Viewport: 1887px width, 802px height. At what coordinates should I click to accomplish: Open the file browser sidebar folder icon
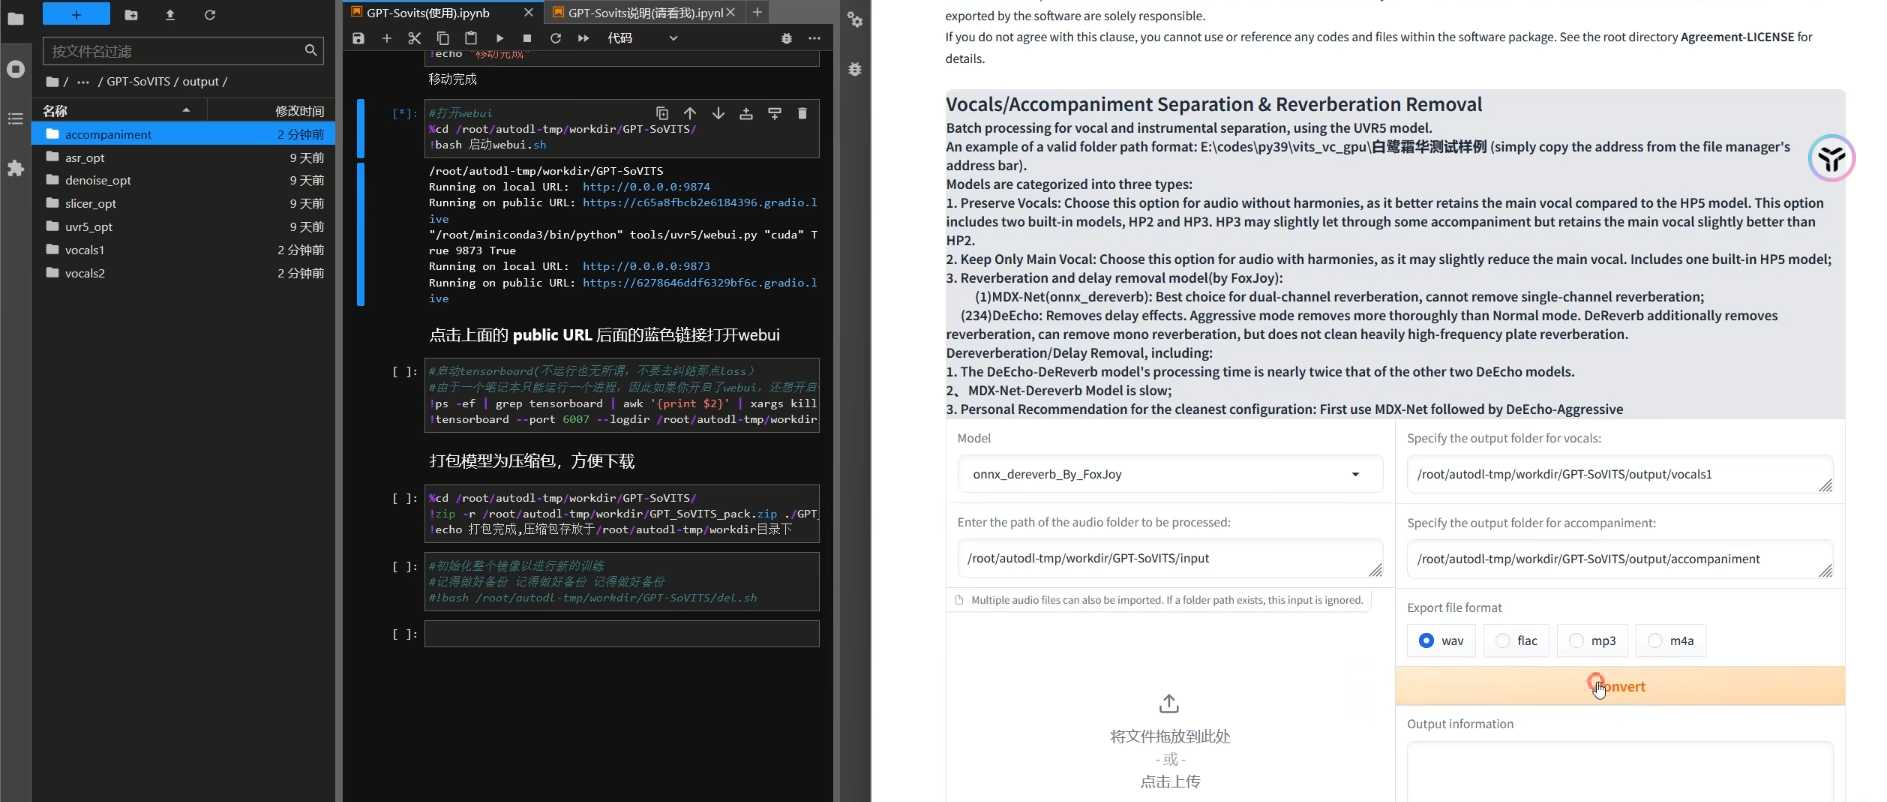(15, 19)
